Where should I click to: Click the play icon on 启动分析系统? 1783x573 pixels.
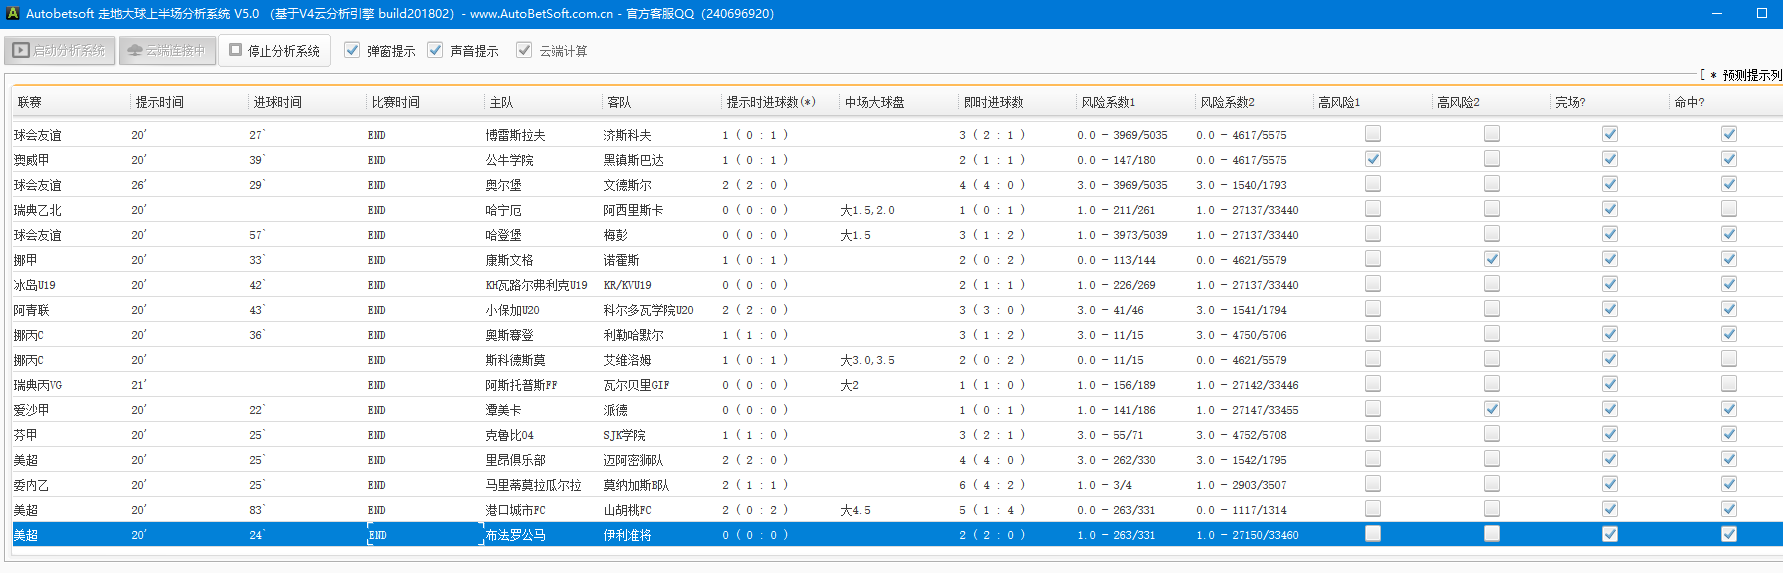[21, 50]
